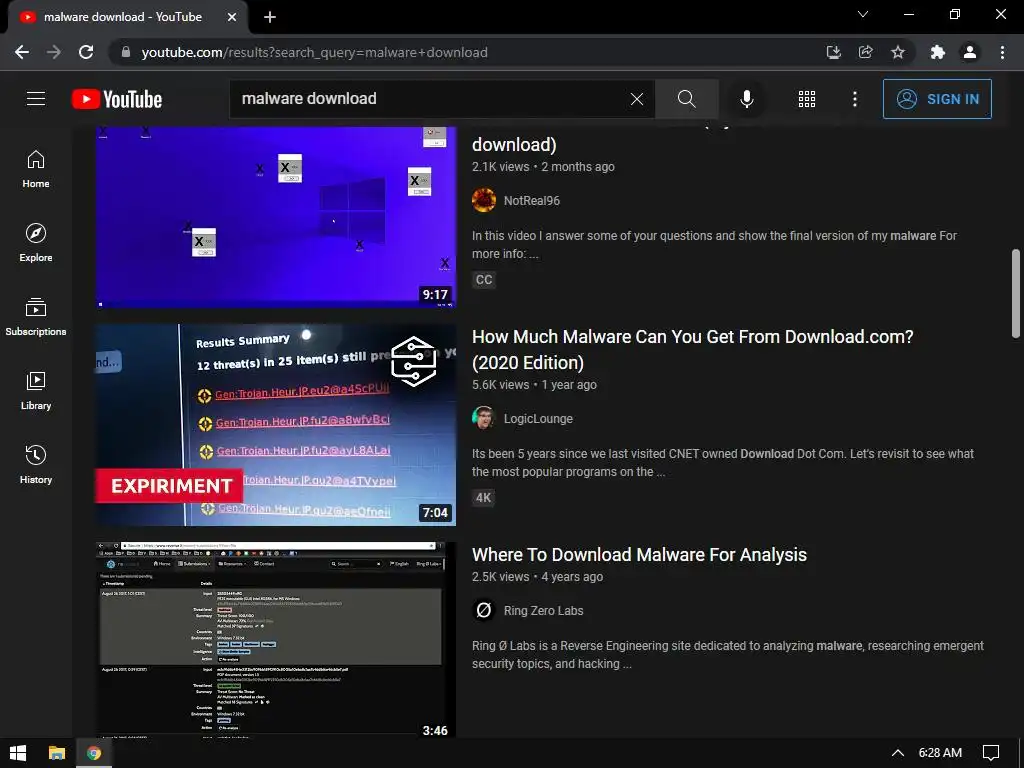The width and height of the screenshot is (1024, 768).
Task: Click the 4K badge
Action: [x=484, y=498]
